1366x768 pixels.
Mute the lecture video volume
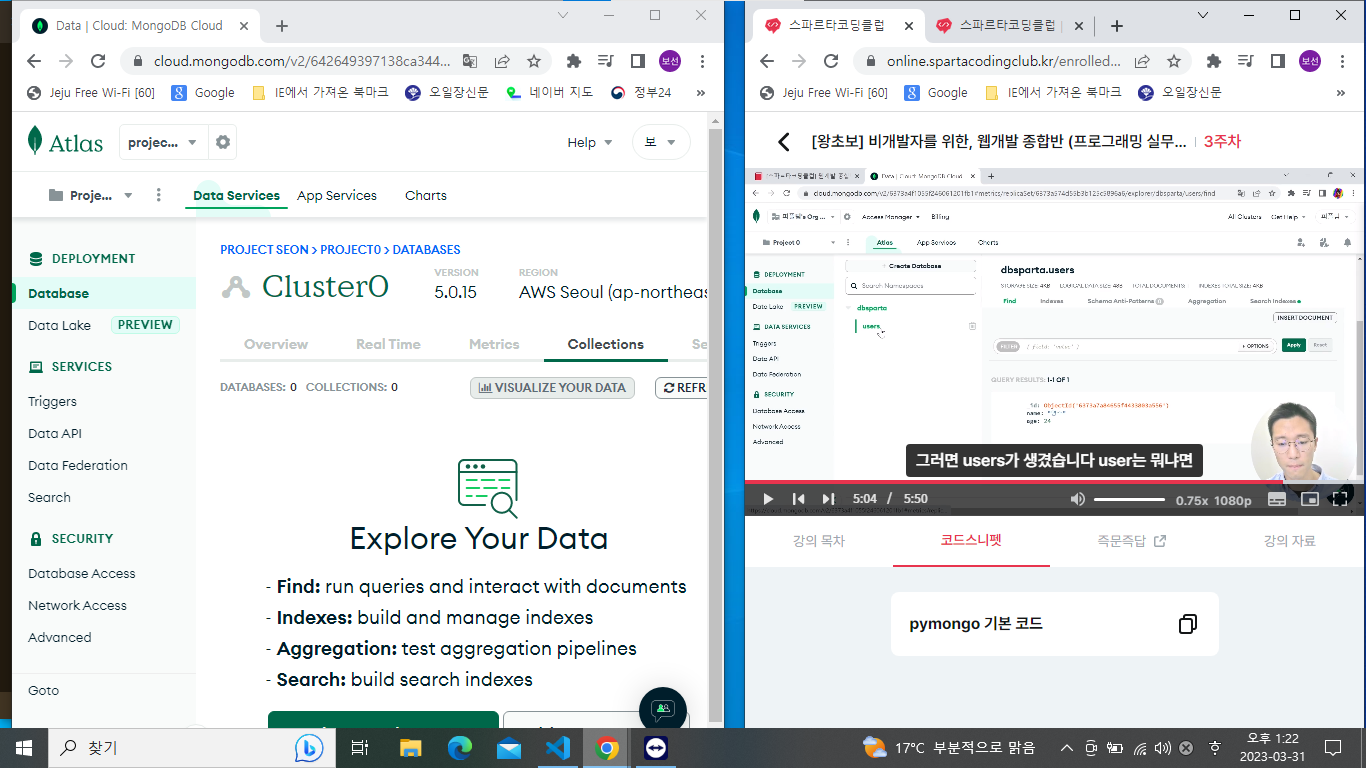pos(1077,498)
